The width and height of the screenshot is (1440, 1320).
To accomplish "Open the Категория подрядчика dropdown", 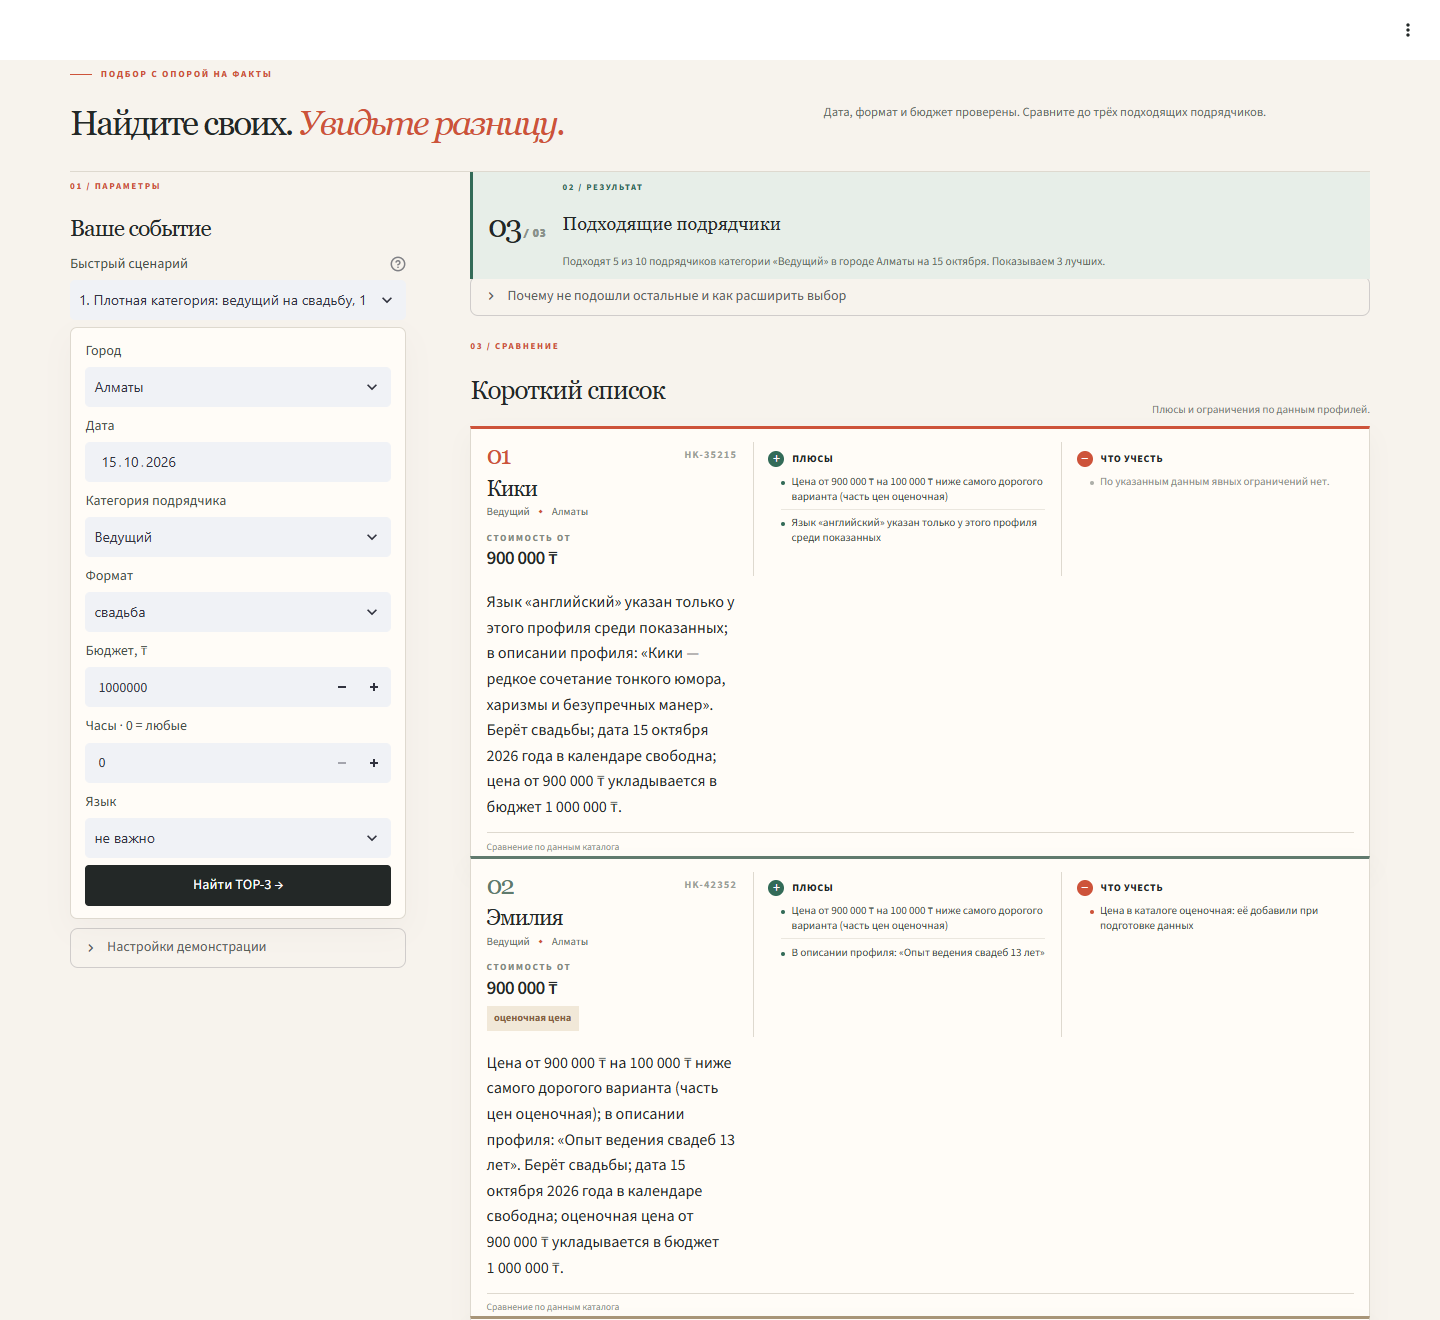I will 238,537.
